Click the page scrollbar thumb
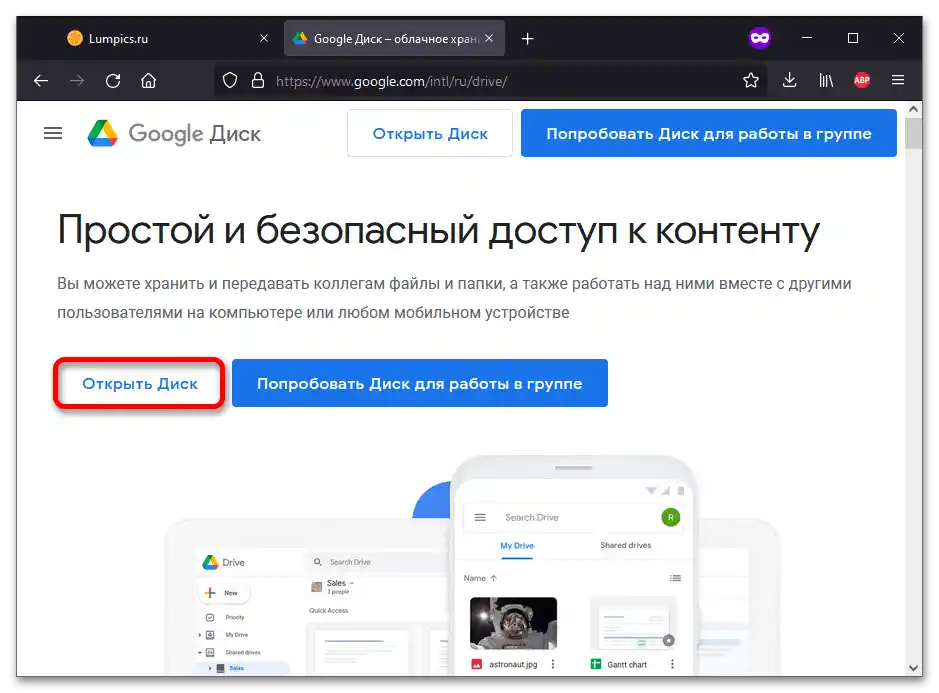 click(913, 134)
